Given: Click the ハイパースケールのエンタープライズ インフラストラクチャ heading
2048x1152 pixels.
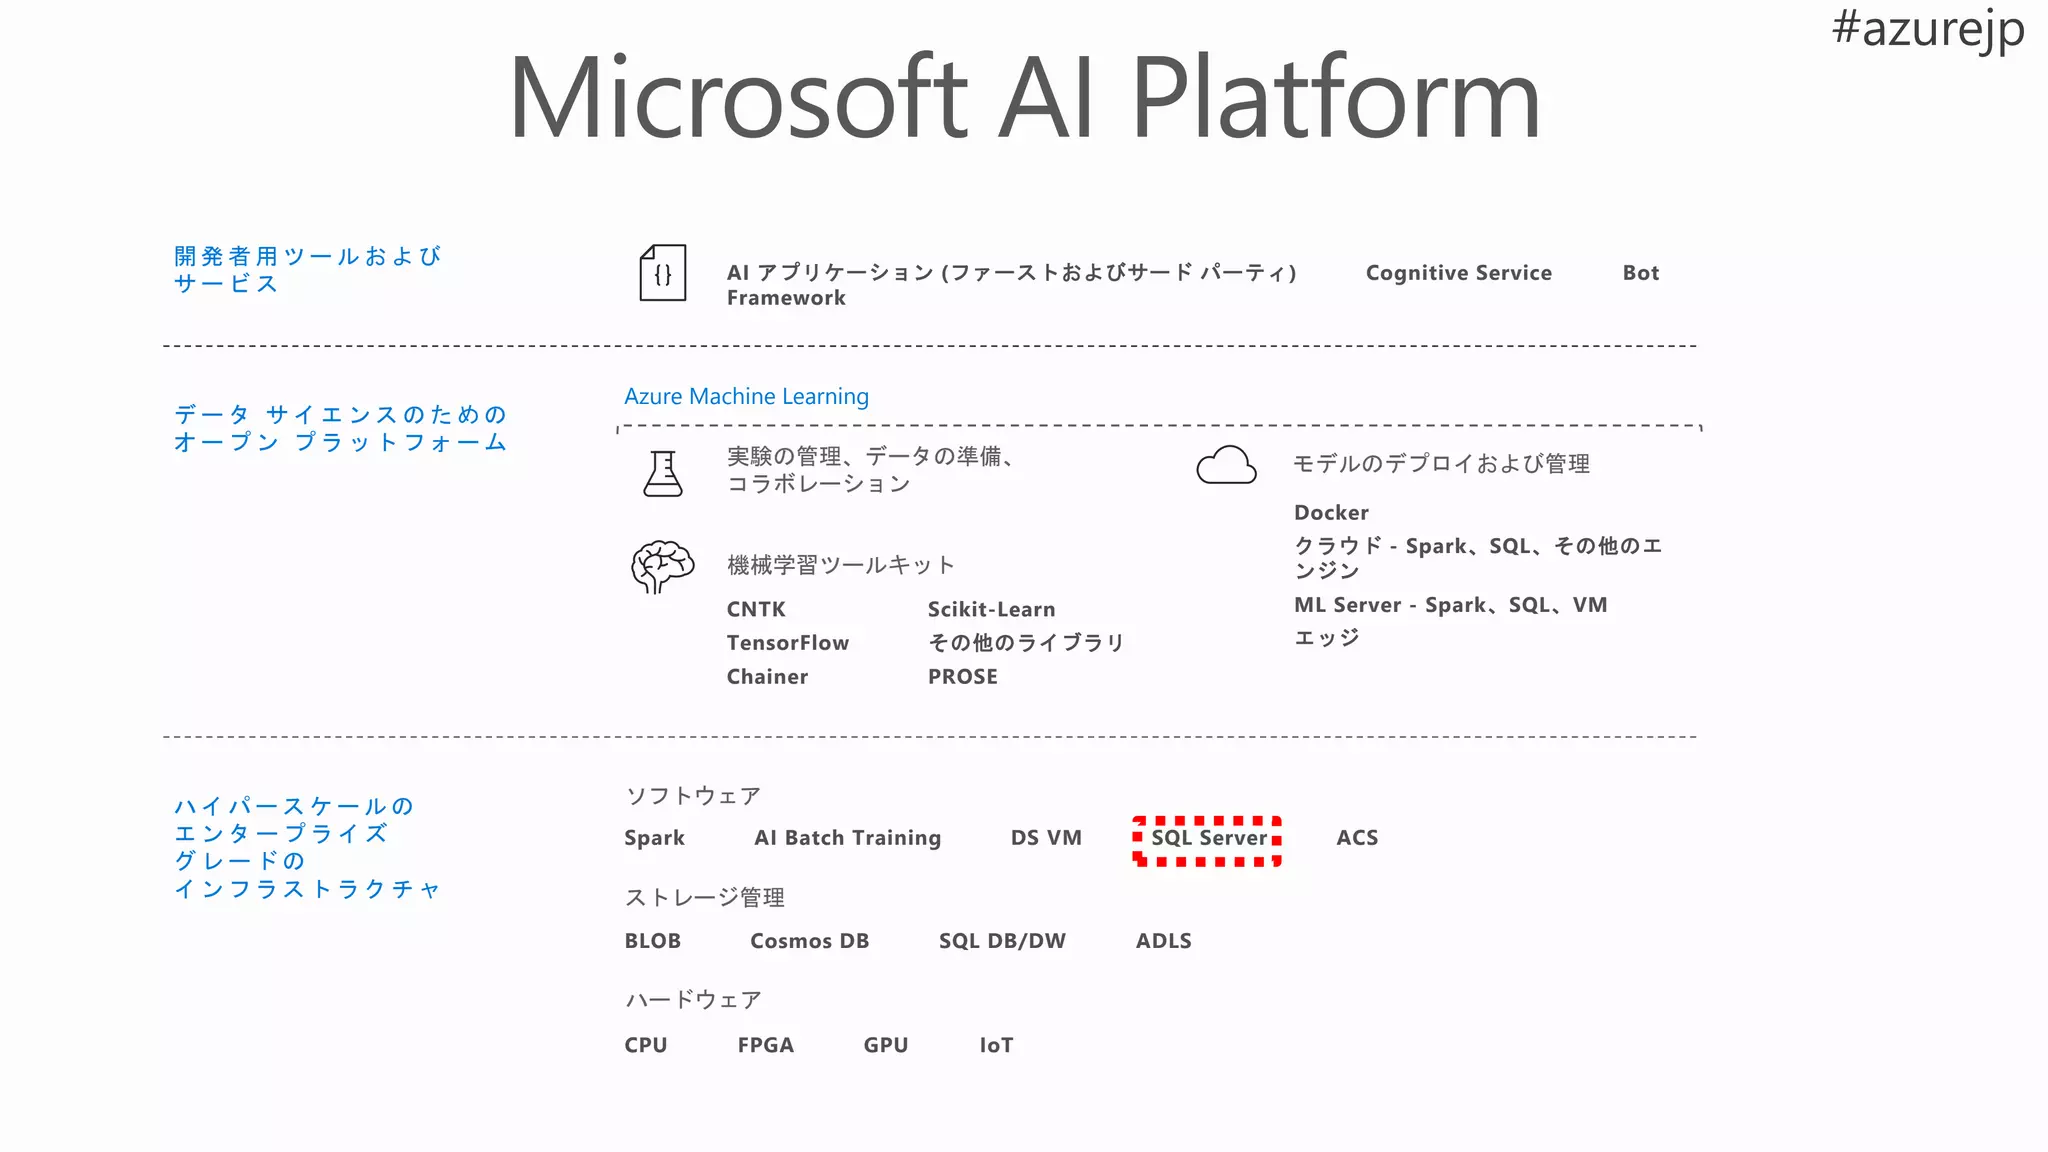Looking at the screenshot, I should [x=308, y=847].
